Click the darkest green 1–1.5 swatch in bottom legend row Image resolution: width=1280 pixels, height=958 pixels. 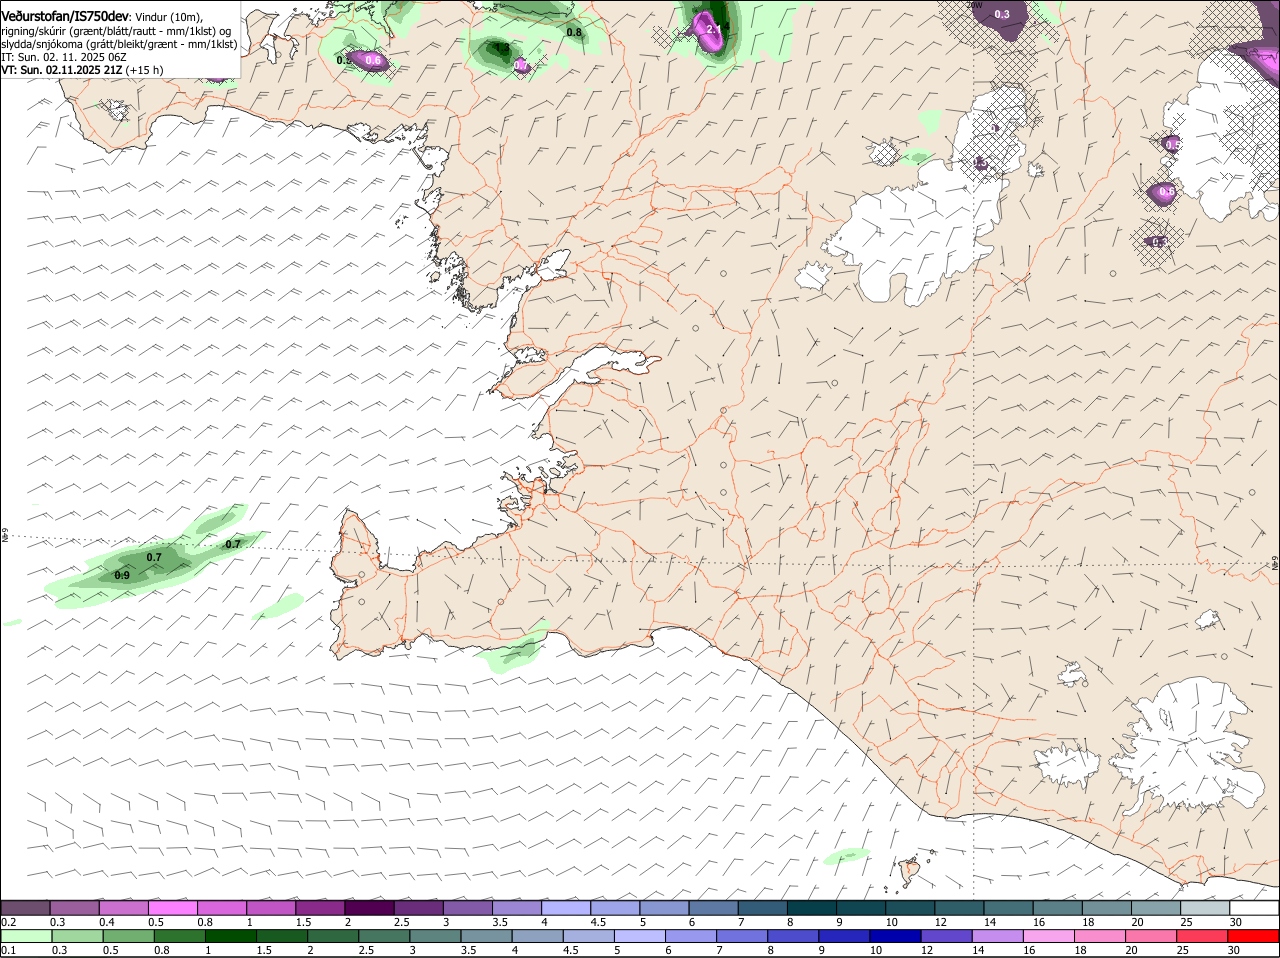[x=231, y=935]
